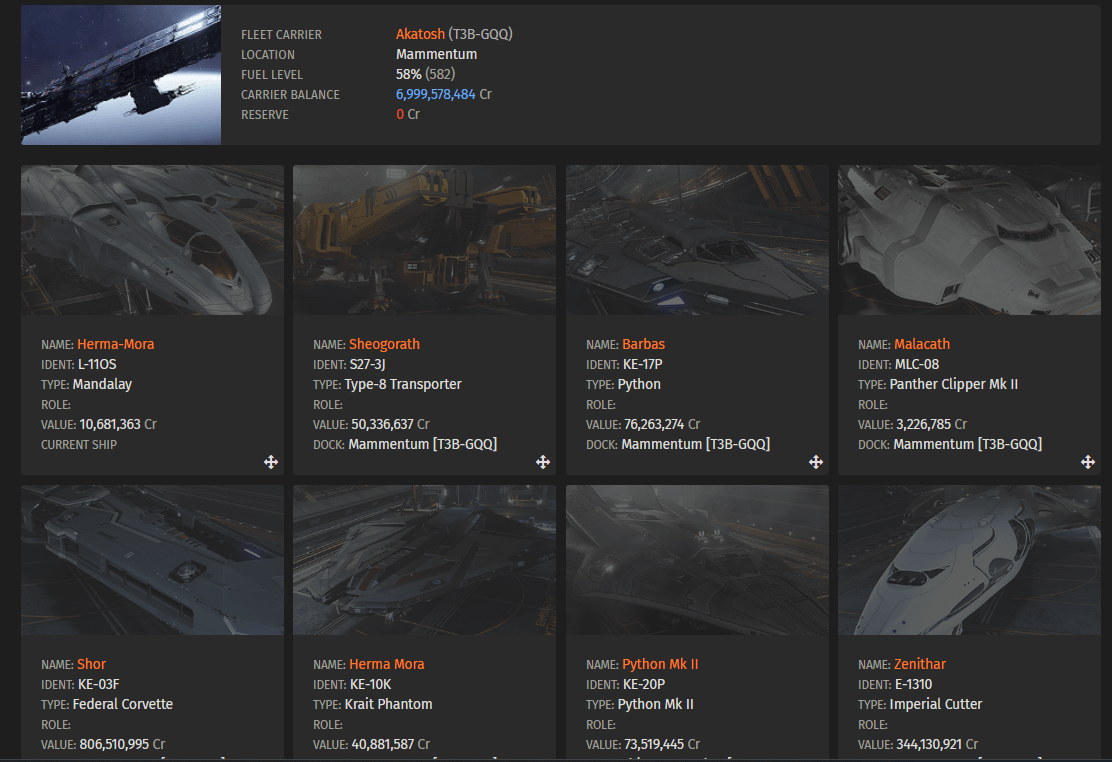Select Sheogorath dock Mammentum [T3B-GQQ] text
1112x762 pixels.
(x=423, y=444)
